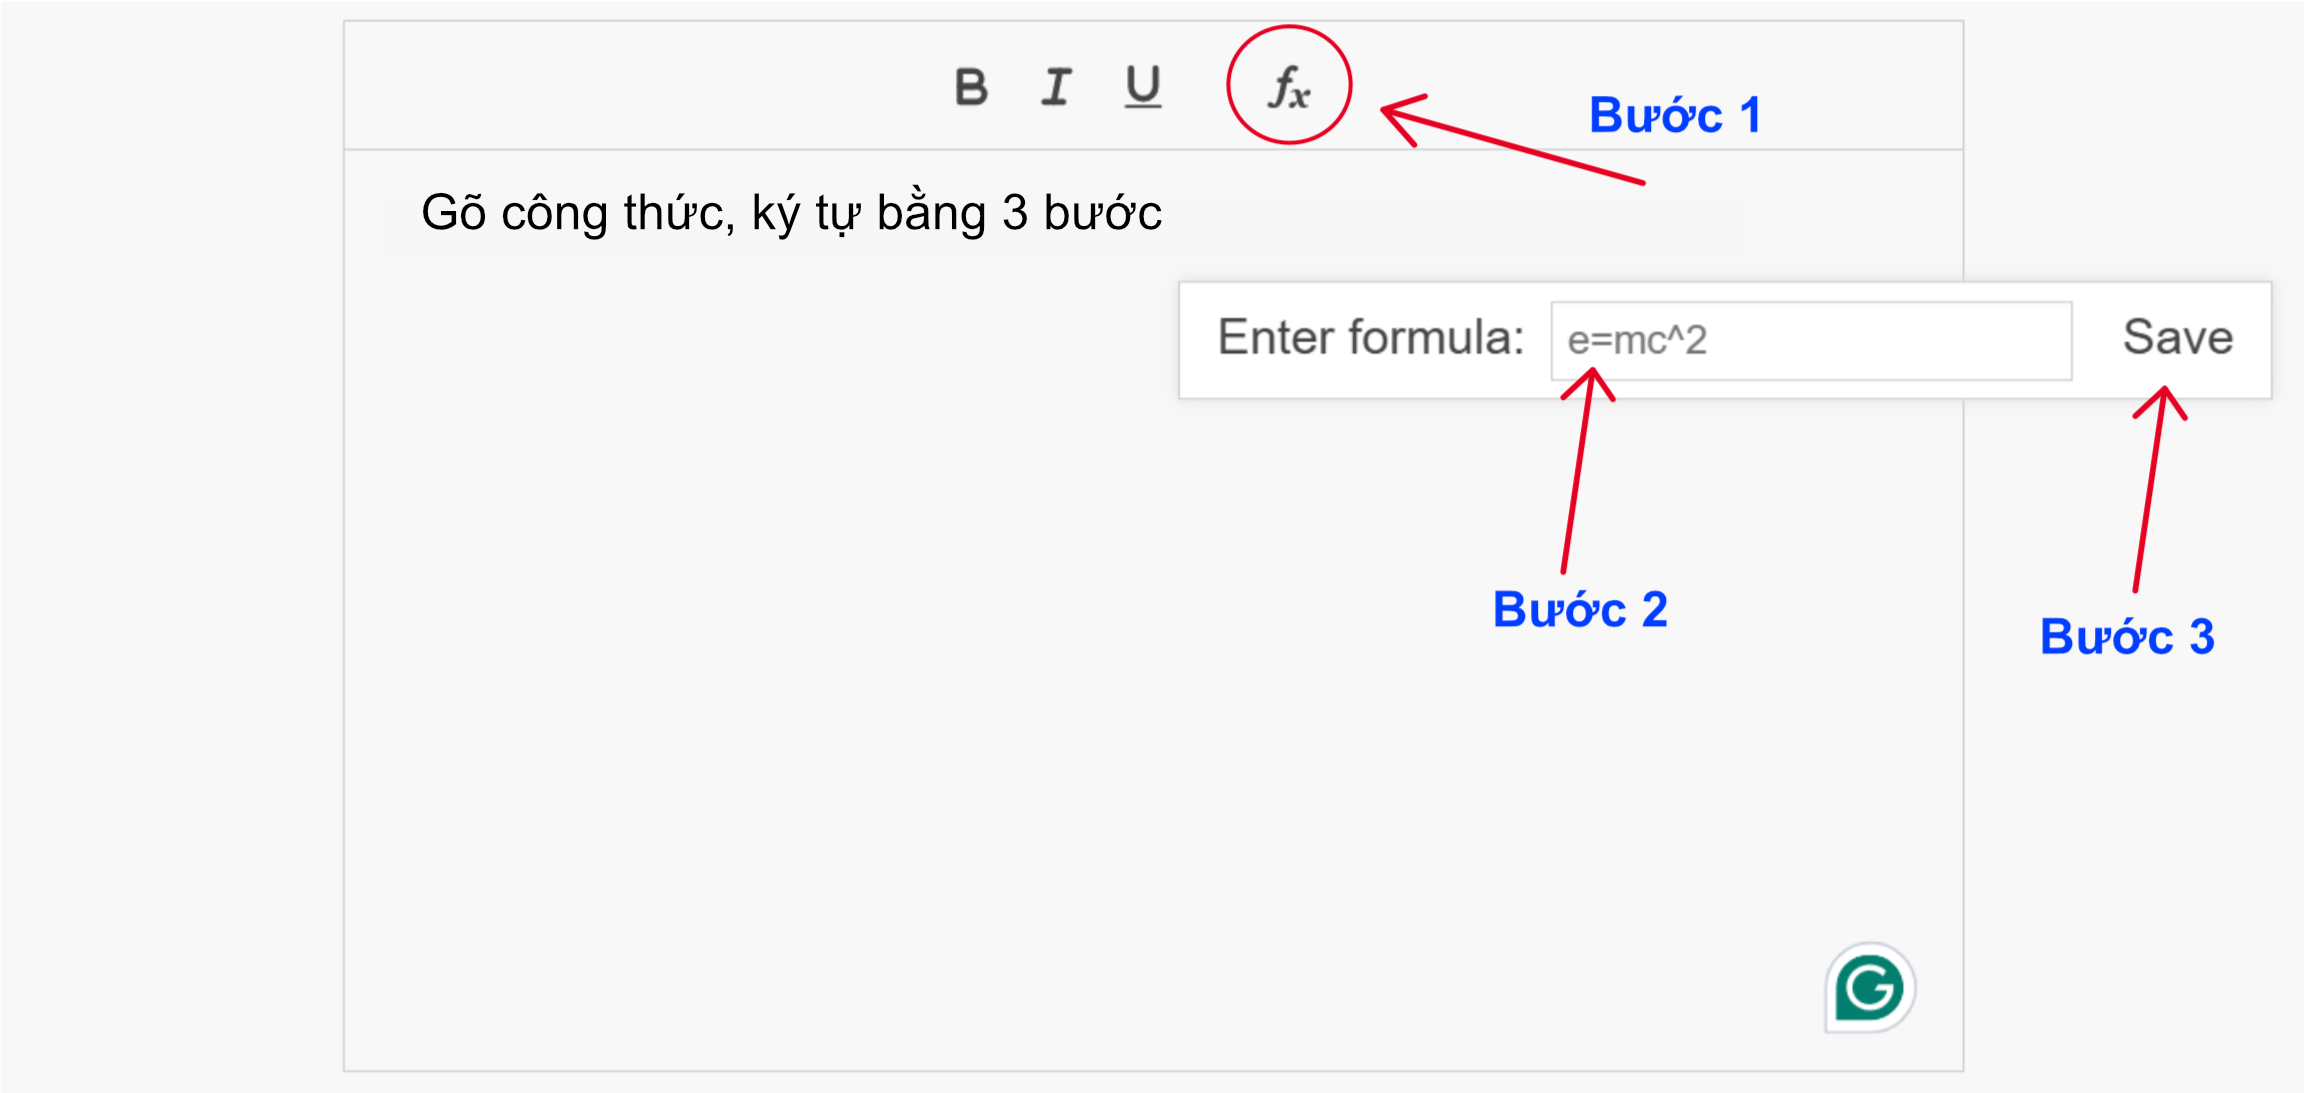
Task: Click the blue "Bước 1" annotation
Action: pyautogui.click(x=1674, y=116)
